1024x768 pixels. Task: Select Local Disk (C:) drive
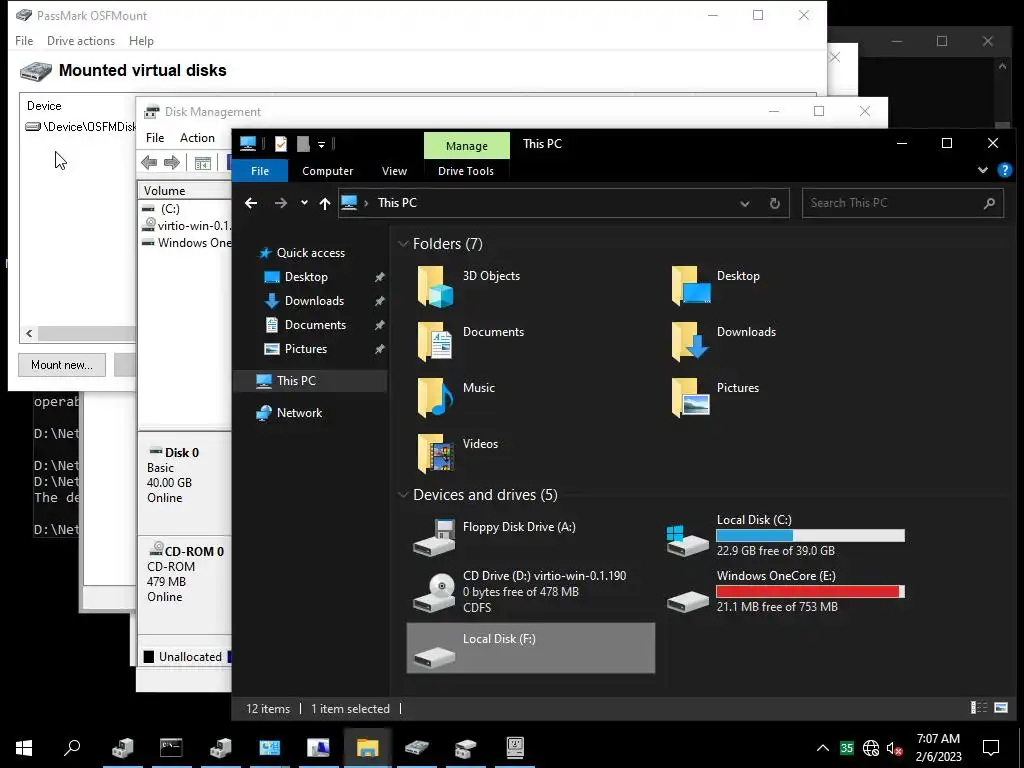pyautogui.click(x=786, y=536)
